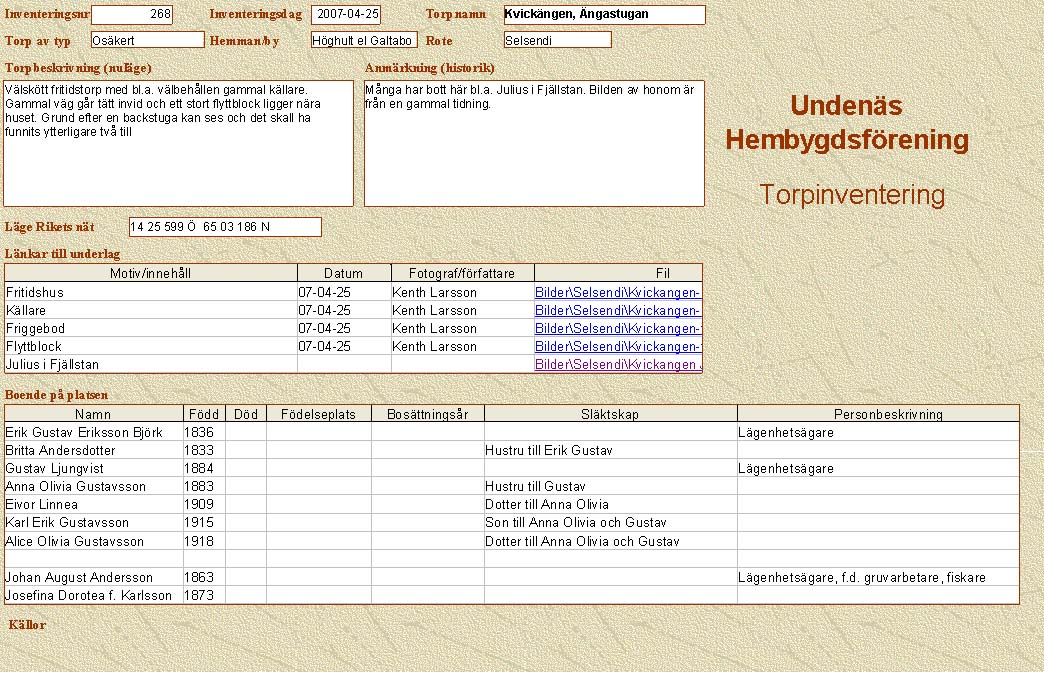Click the Hemman/by field Höghult el Galtabo

(363, 41)
